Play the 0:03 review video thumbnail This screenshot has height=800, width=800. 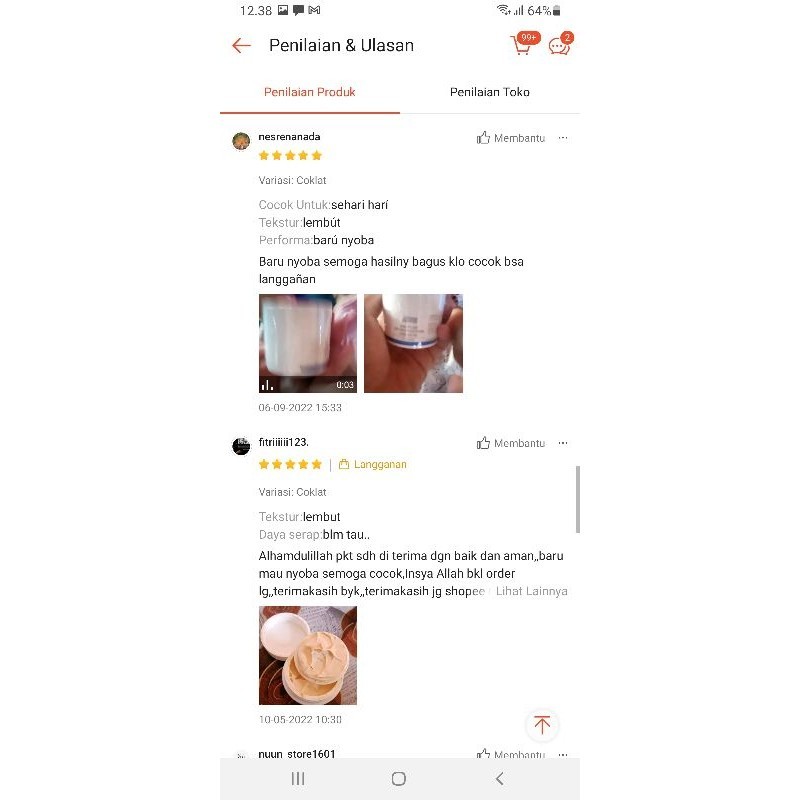coord(308,343)
